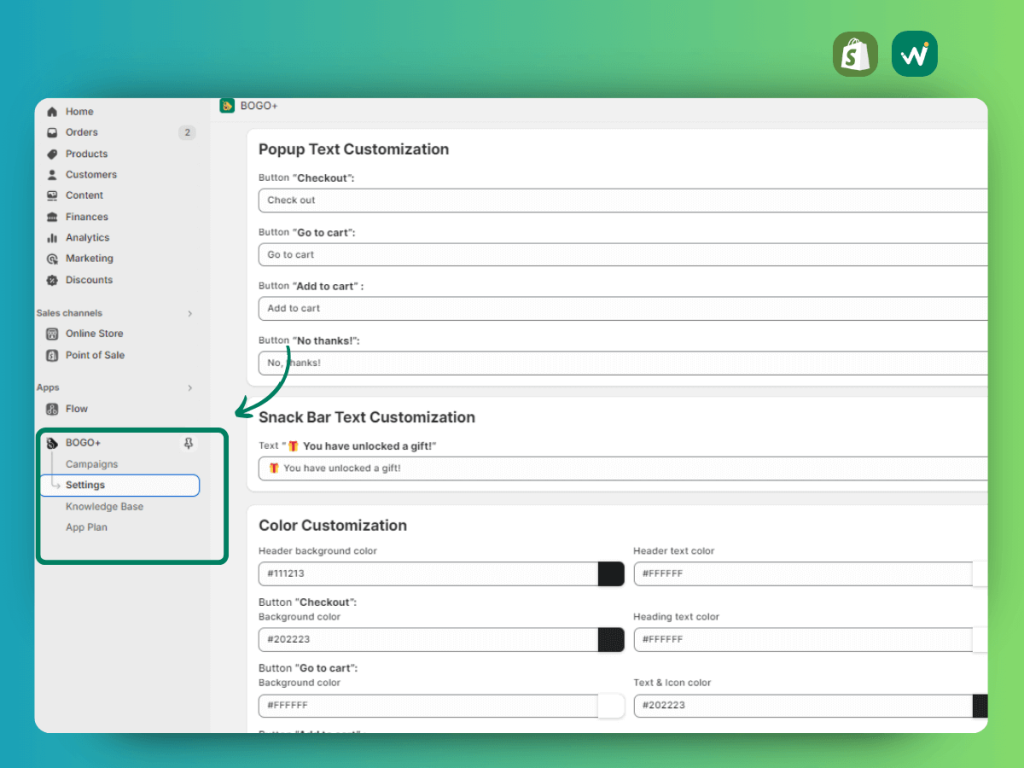Click the snack bar gift text field
Screen dimensions: 1024x768
[x=623, y=468]
